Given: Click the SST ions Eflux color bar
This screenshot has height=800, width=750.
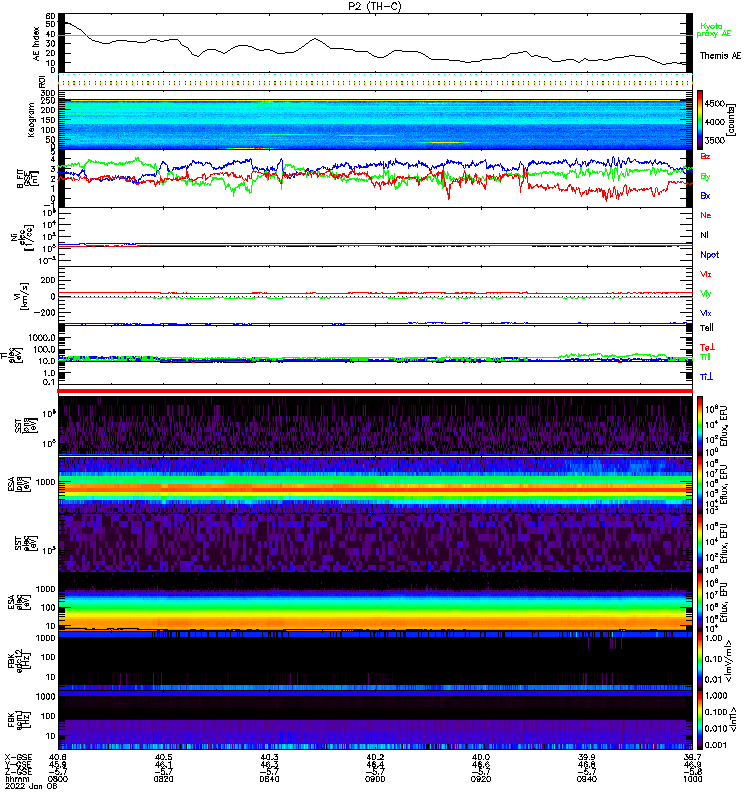Looking at the screenshot, I should (x=700, y=425).
